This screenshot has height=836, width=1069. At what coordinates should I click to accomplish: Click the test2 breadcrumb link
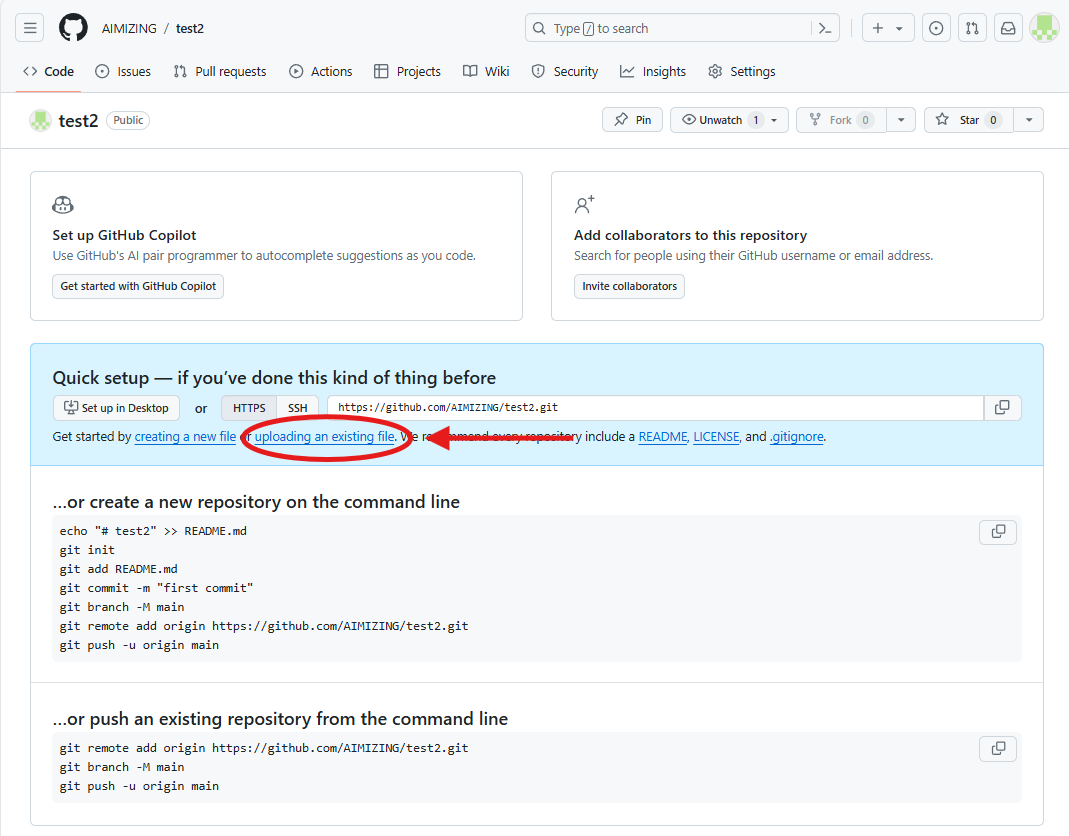pos(190,29)
